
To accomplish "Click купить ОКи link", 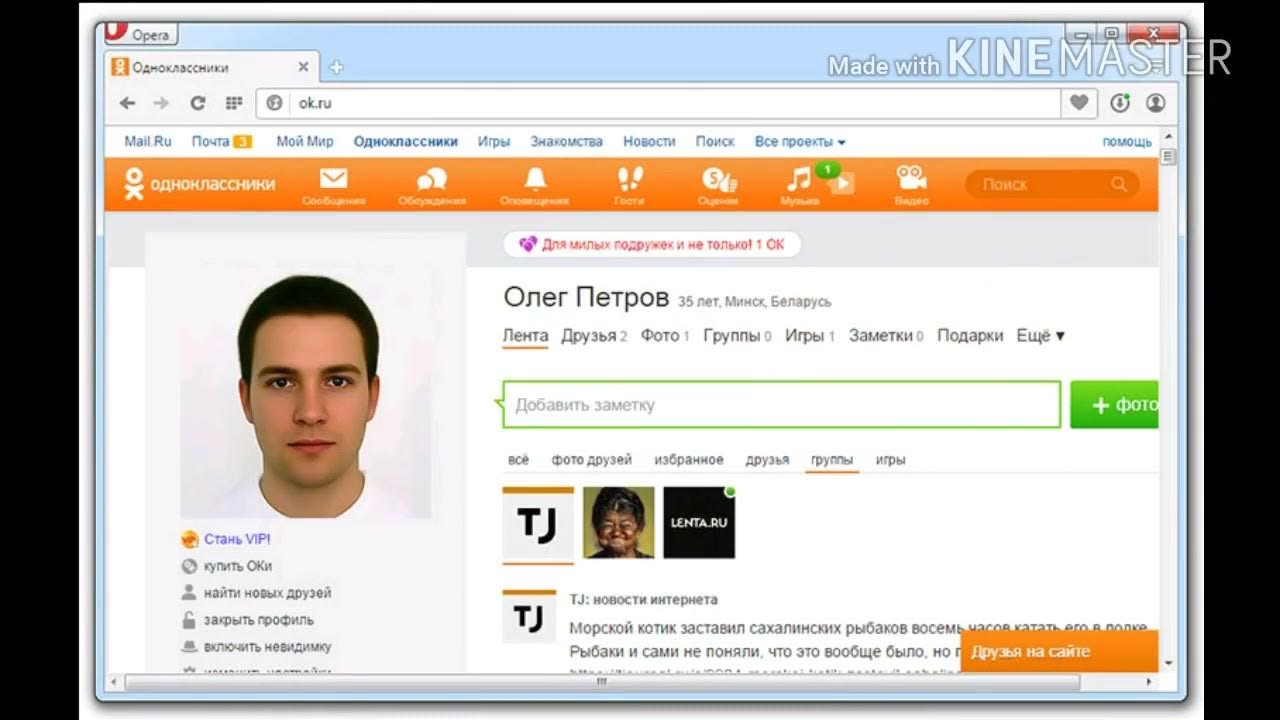I will (x=238, y=566).
